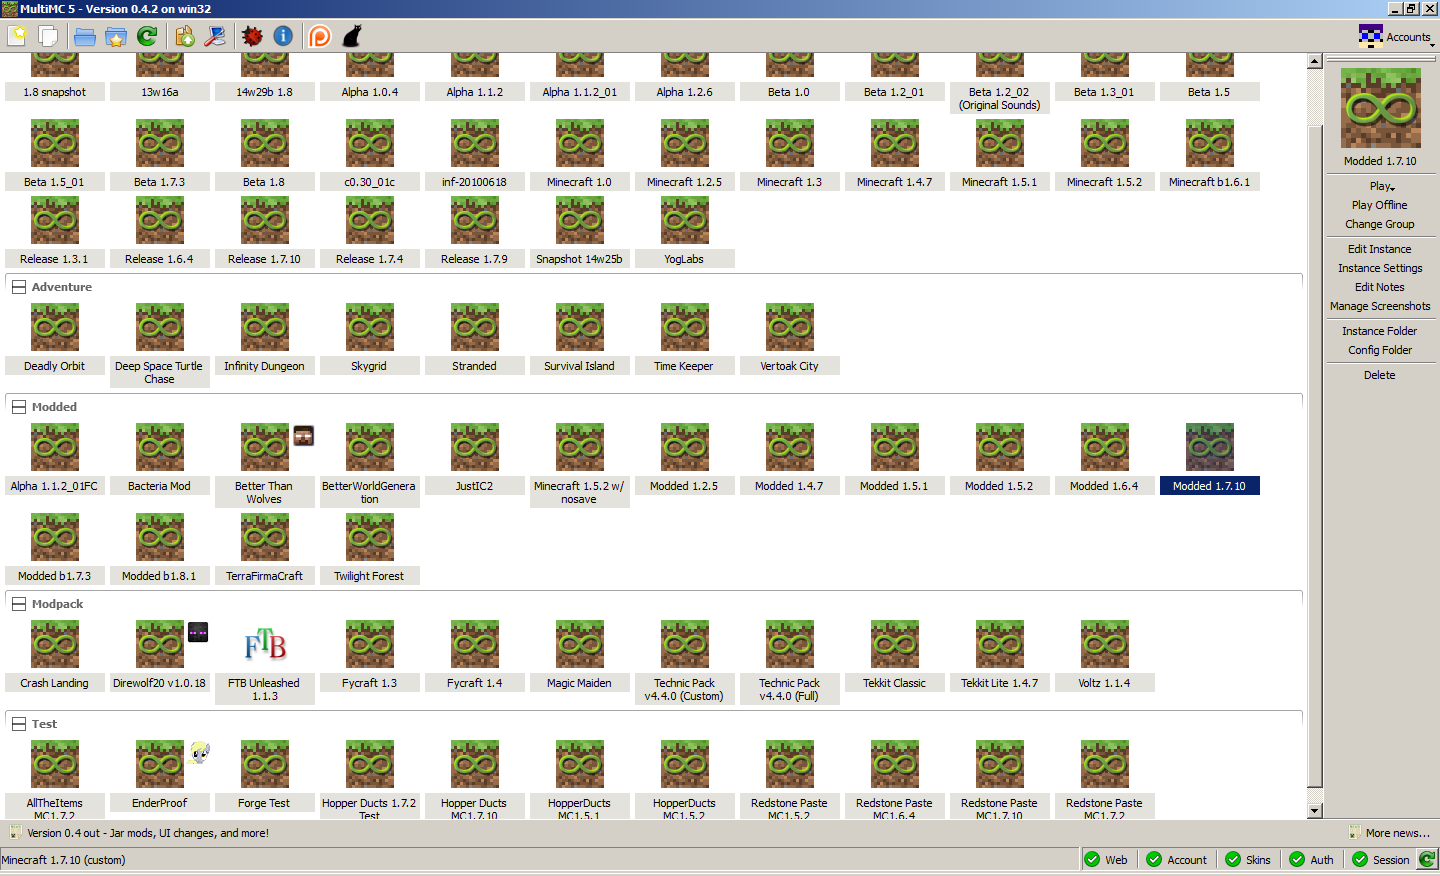The width and height of the screenshot is (1440, 876).
Task: Select the EnderProof instance
Action: tap(159, 776)
